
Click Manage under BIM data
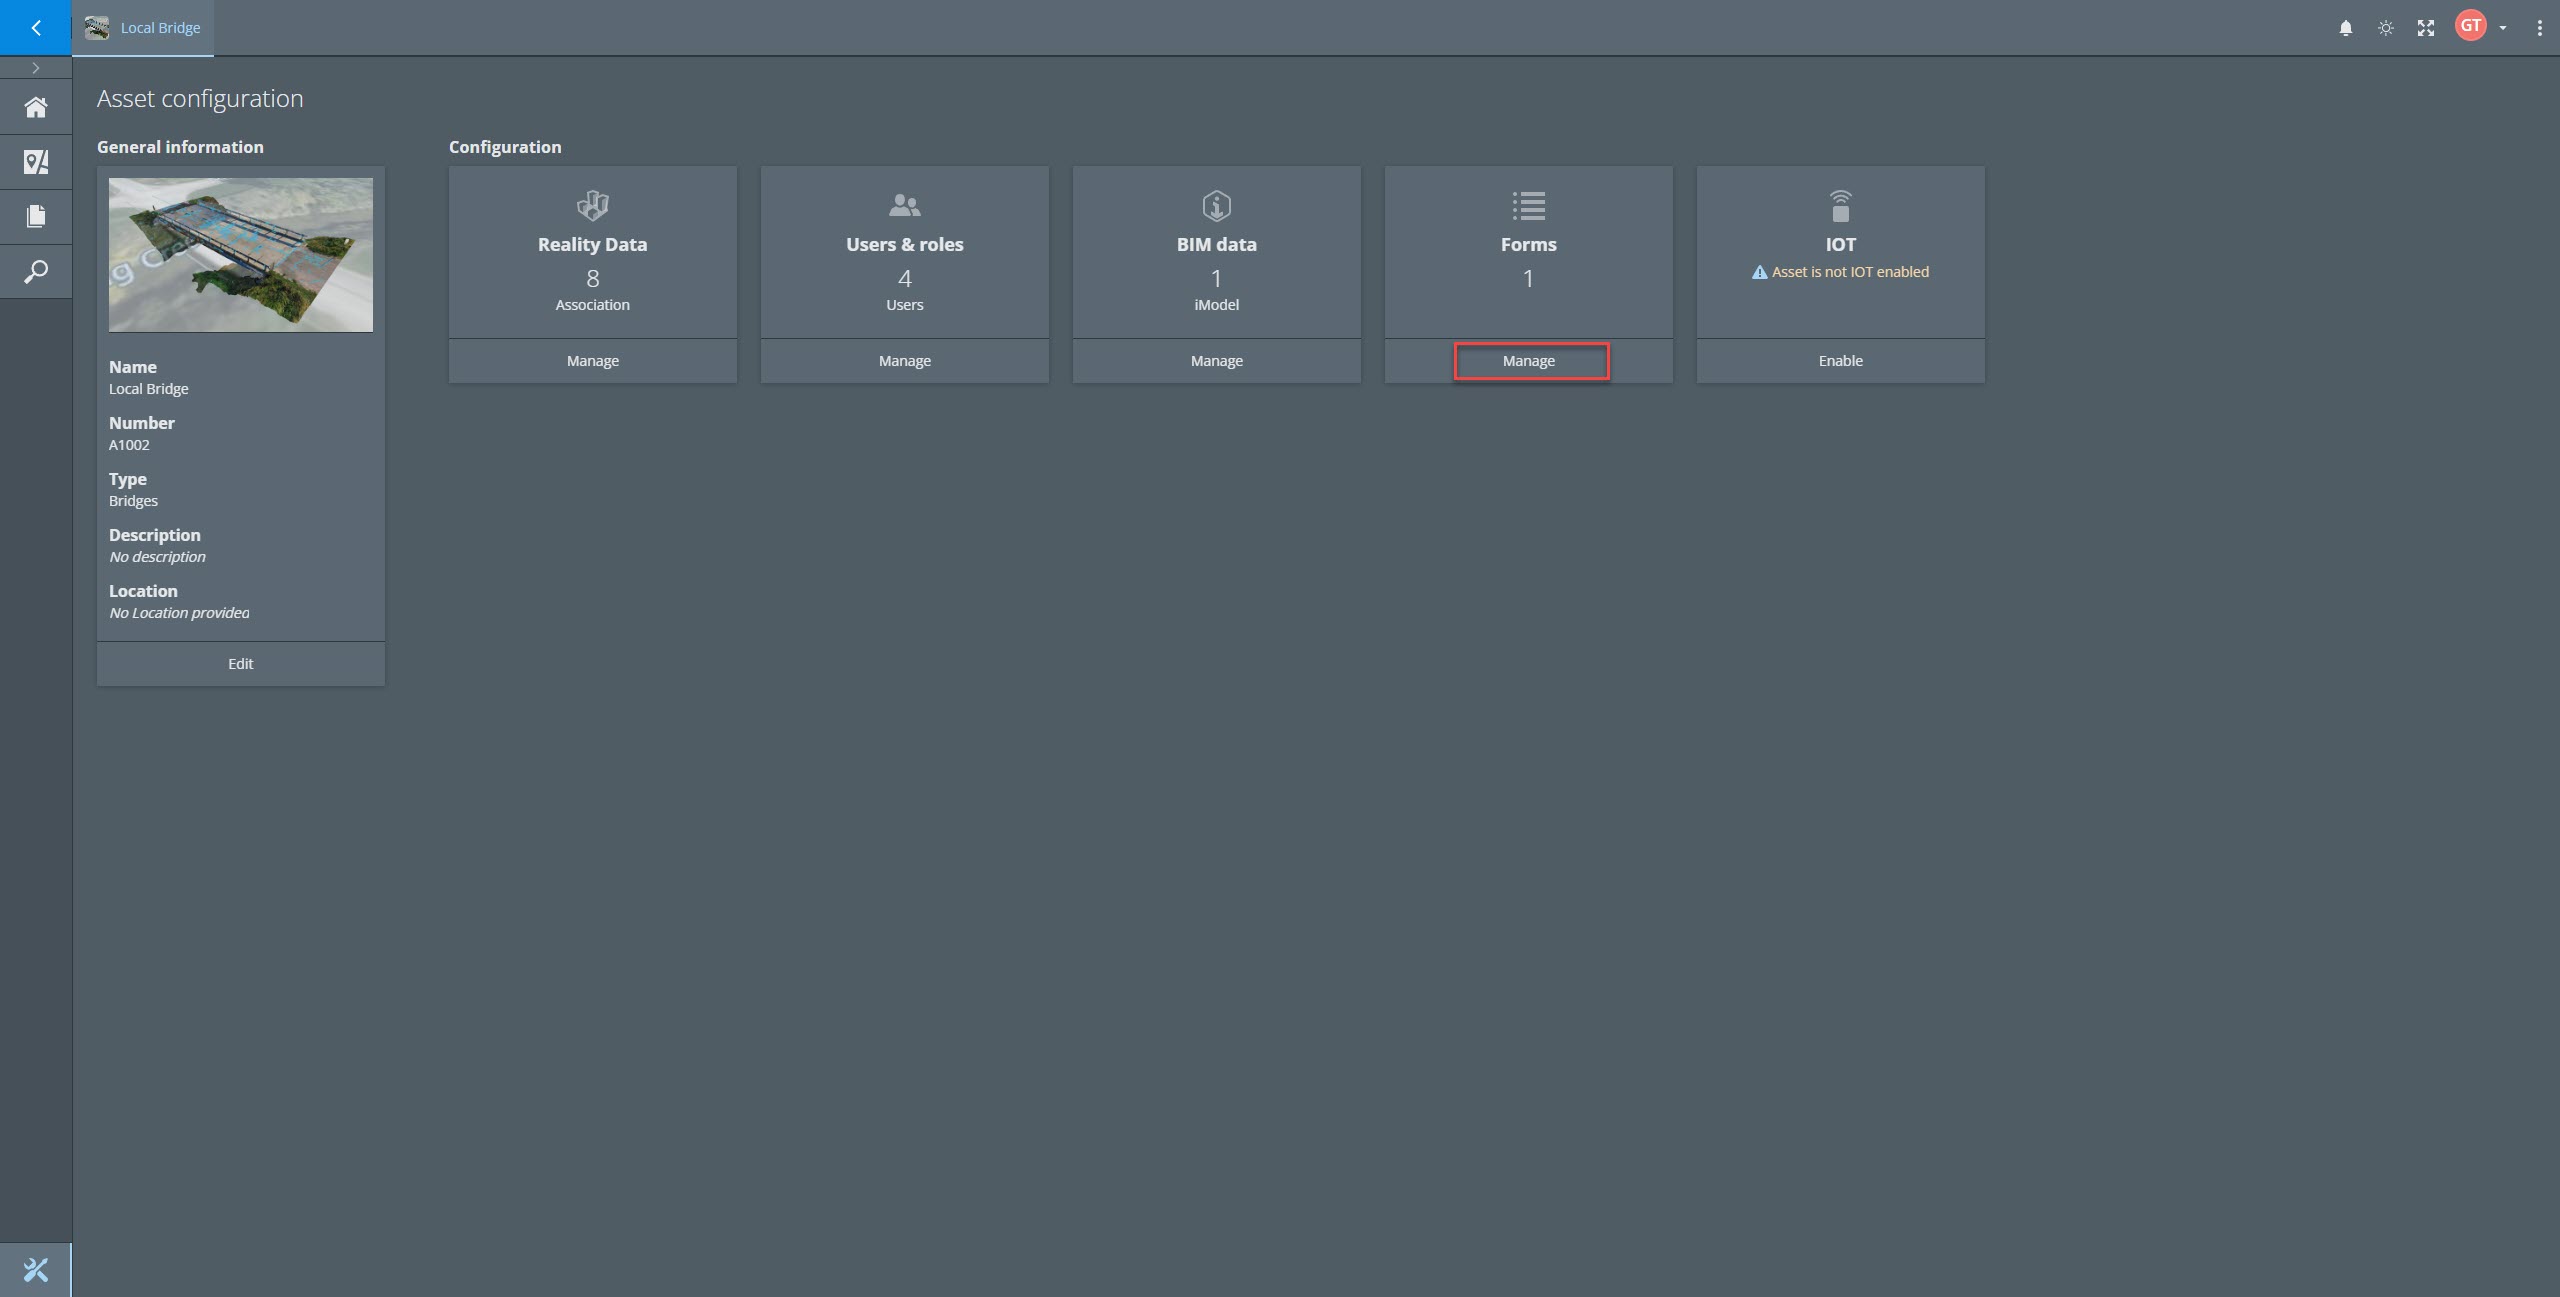(1216, 360)
